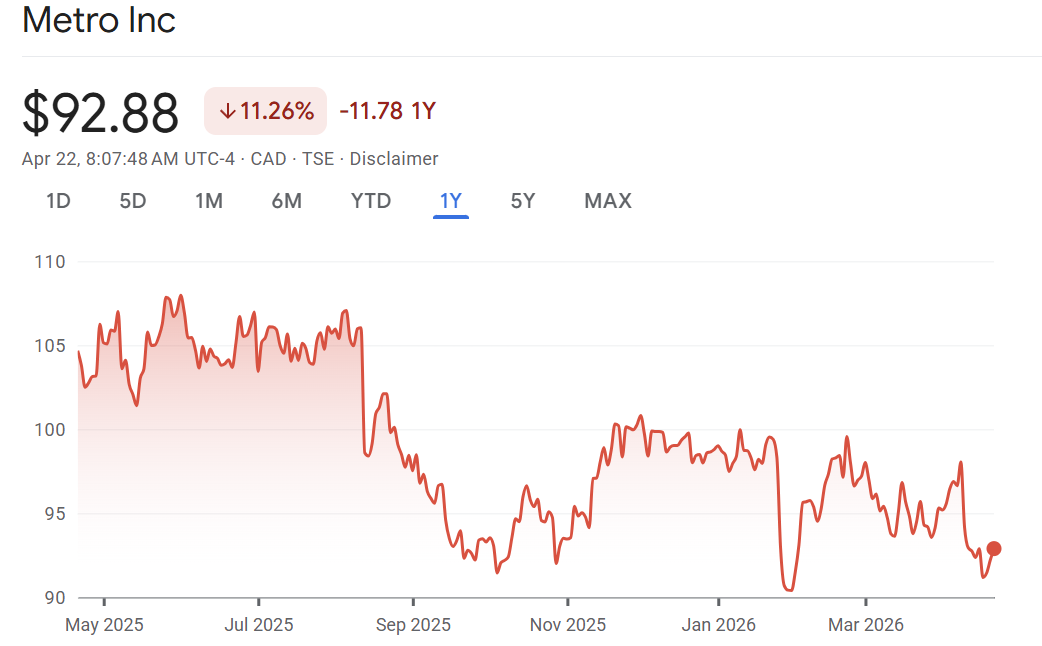Click the 110 y-axis label
Screen dimensions: 1042x646
pos(49,262)
